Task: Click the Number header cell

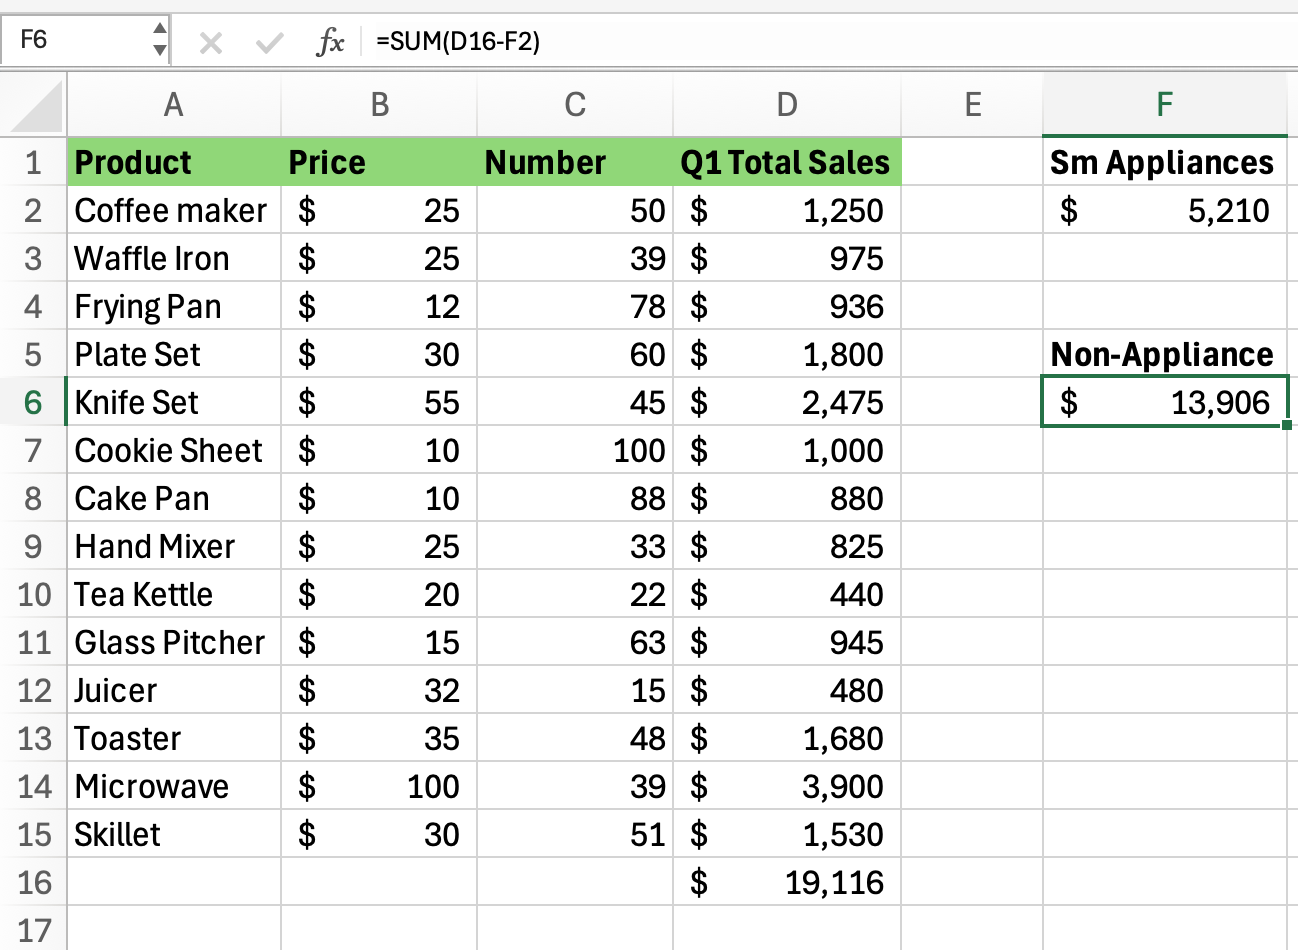Action: (575, 162)
